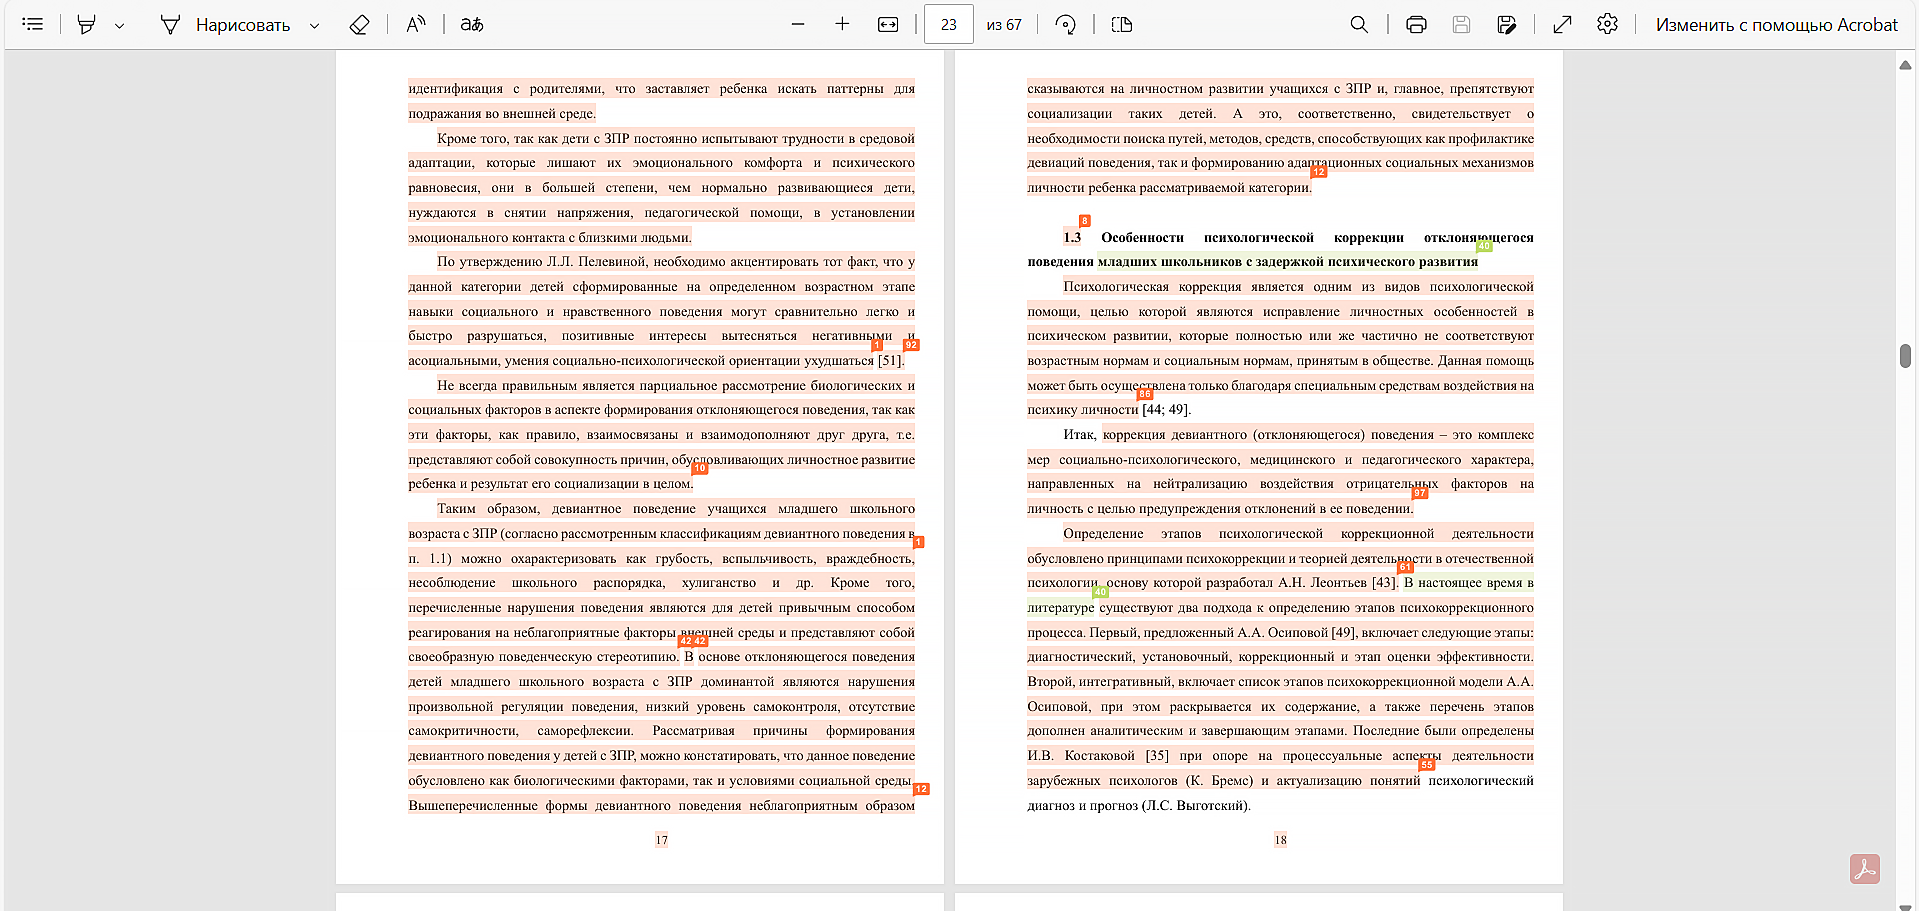Enter full screen mode
The image size is (1919, 911).
(1562, 24)
